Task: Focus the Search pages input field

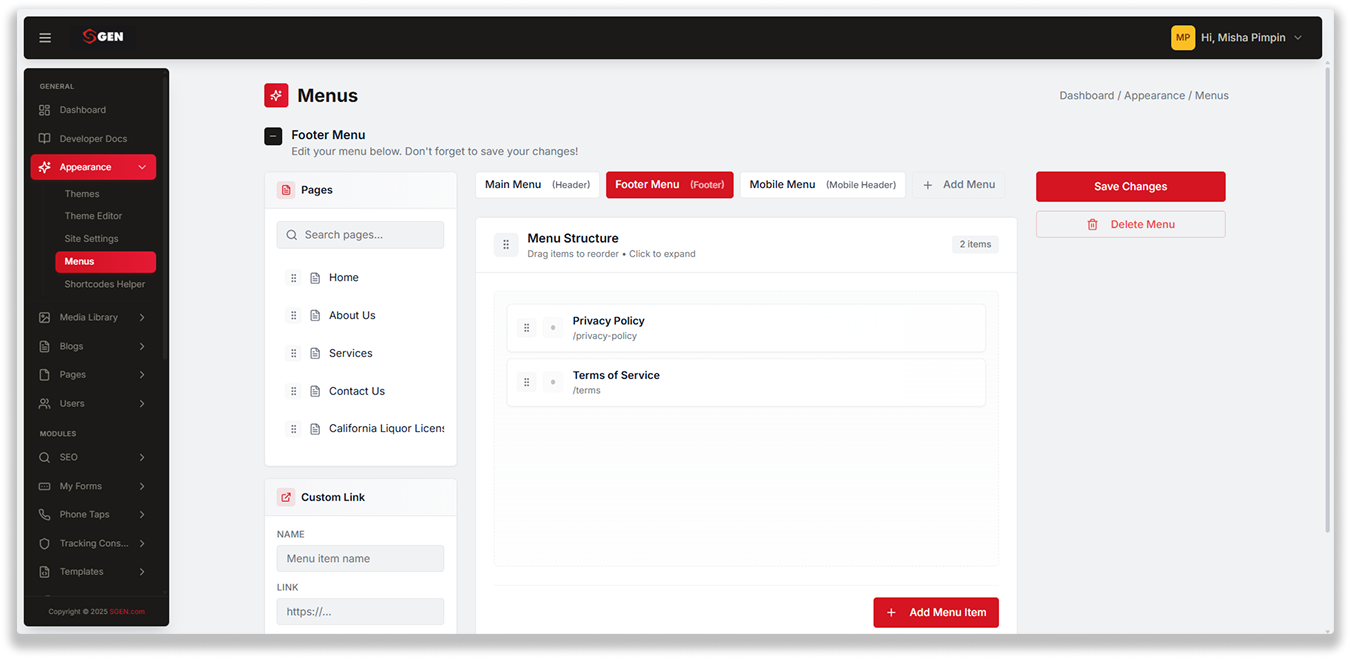Action: click(360, 235)
